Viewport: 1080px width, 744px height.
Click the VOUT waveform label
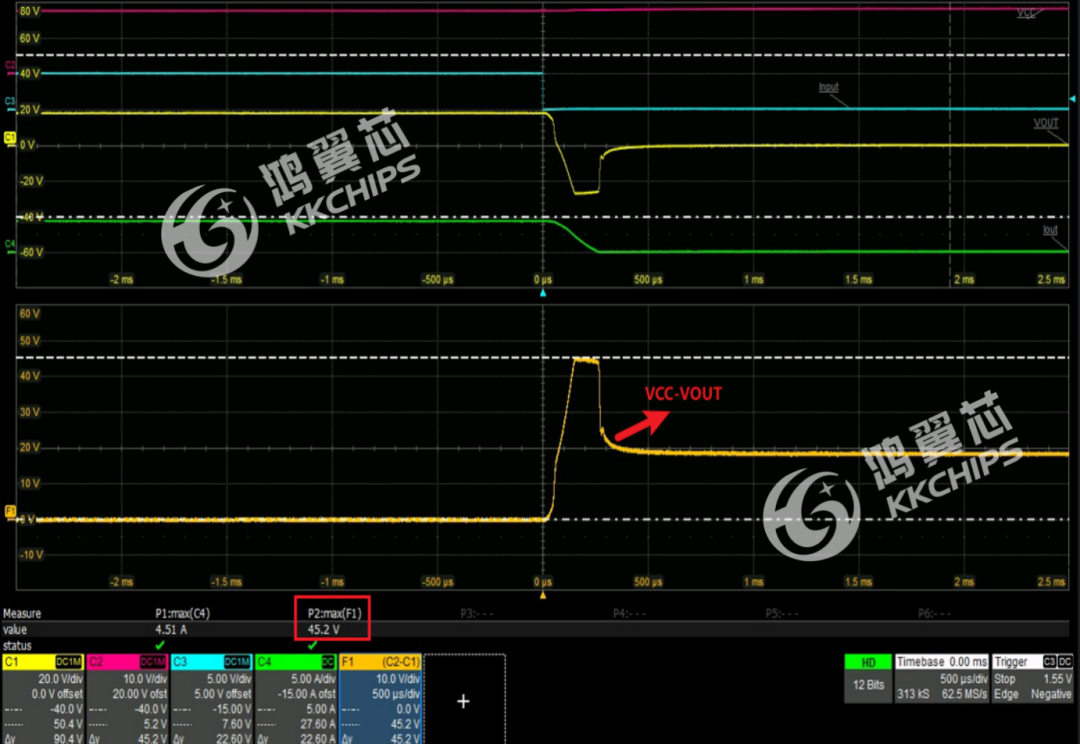(x=1045, y=124)
